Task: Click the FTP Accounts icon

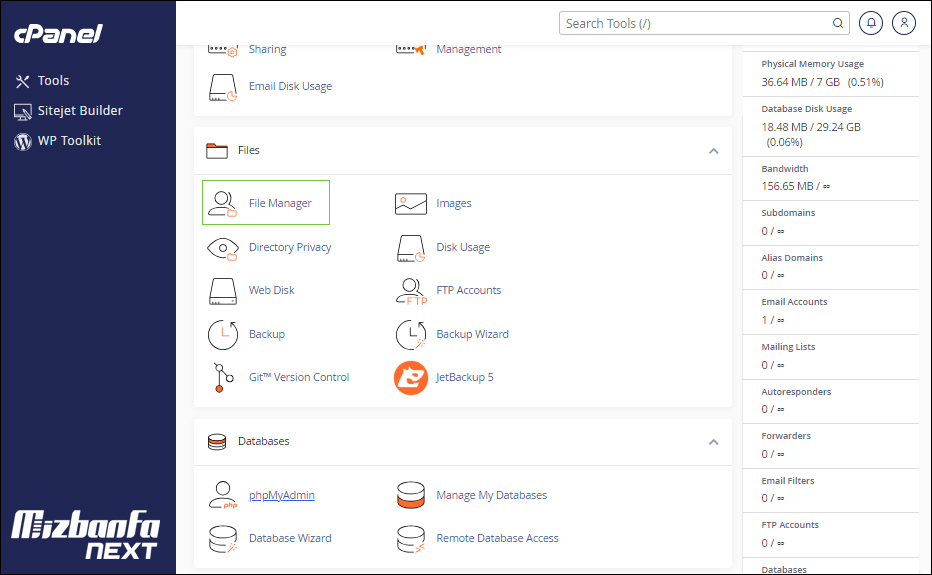Action: click(x=411, y=291)
